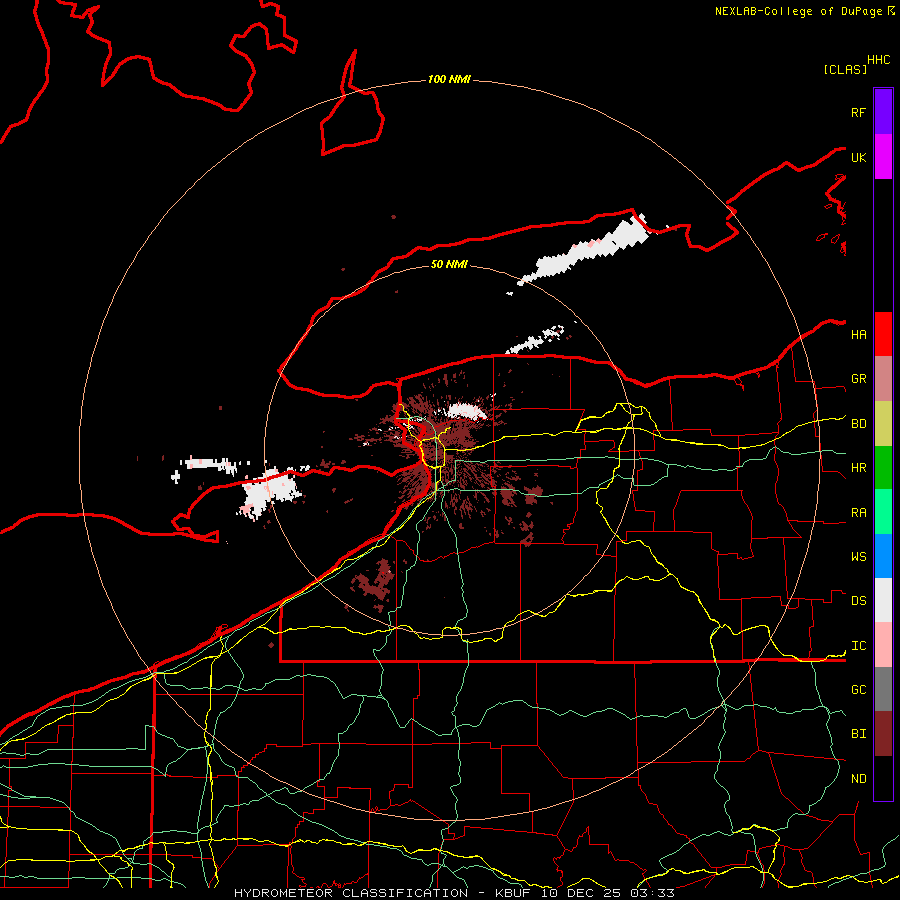Click the 'RF' legend label

tap(858, 112)
